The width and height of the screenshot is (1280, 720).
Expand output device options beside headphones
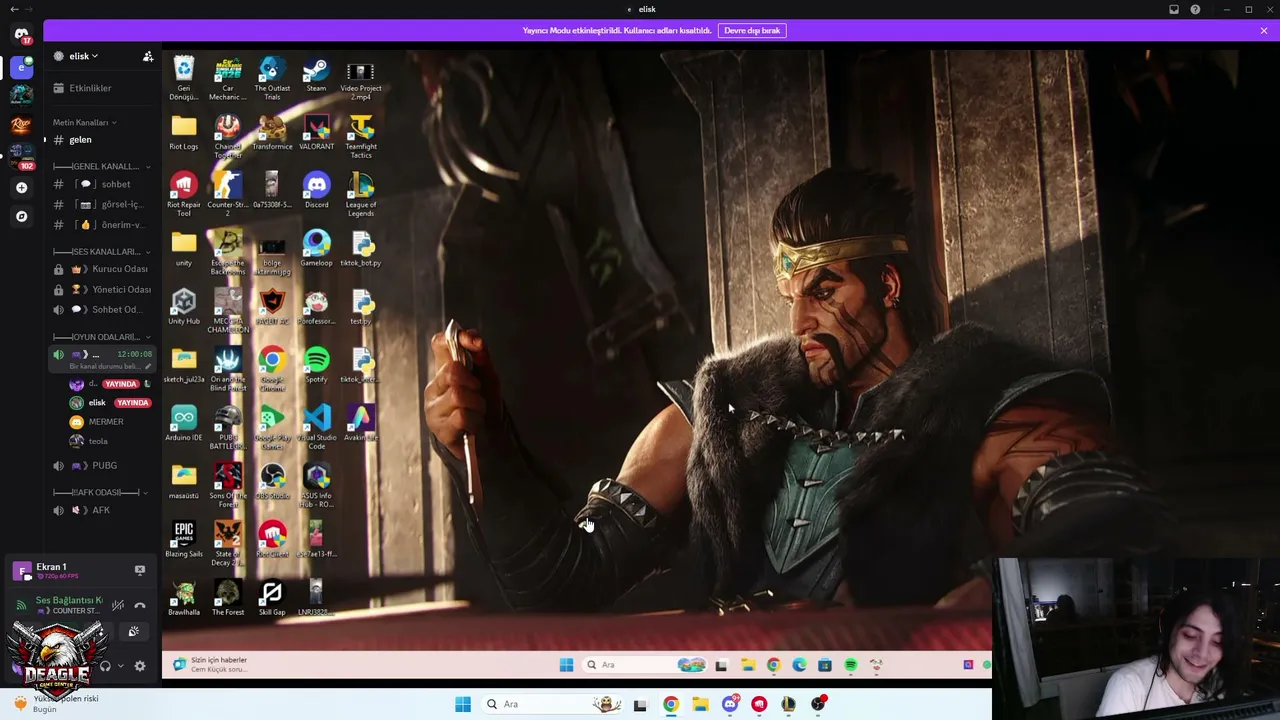click(121, 666)
